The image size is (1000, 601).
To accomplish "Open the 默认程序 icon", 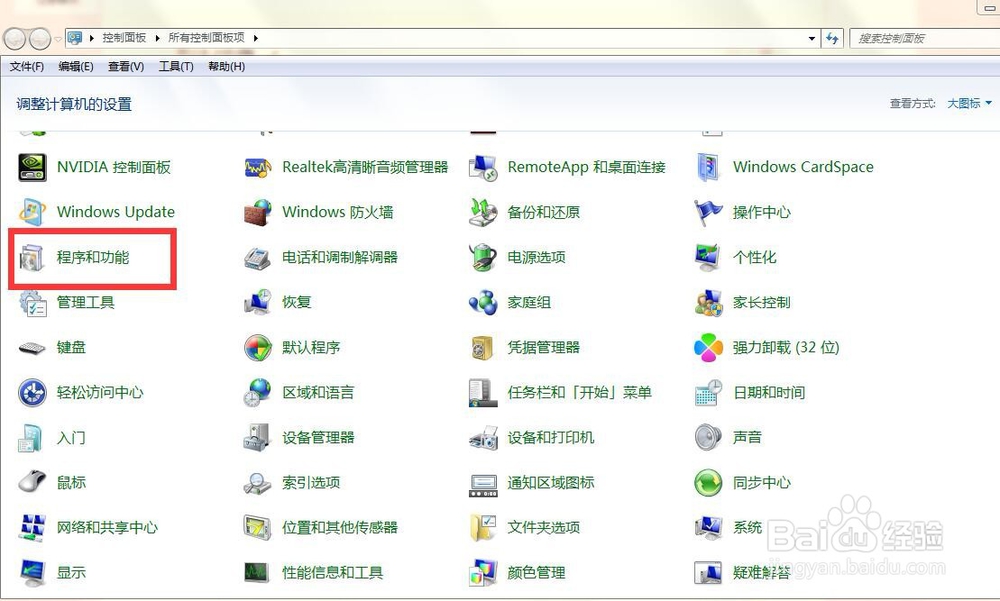I will coord(258,348).
